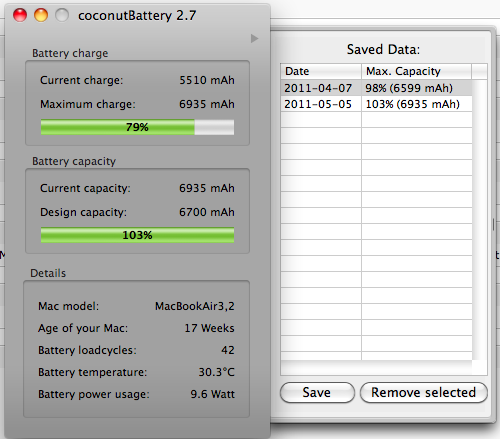Click the gray zoom window button

(62, 15)
